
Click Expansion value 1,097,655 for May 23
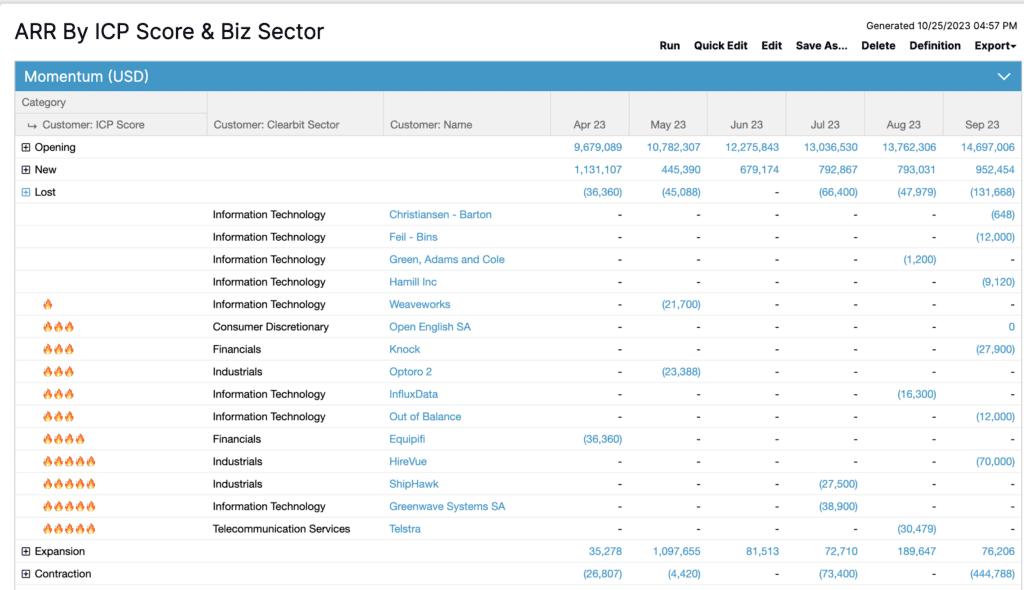pyautogui.click(x=676, y=551)
